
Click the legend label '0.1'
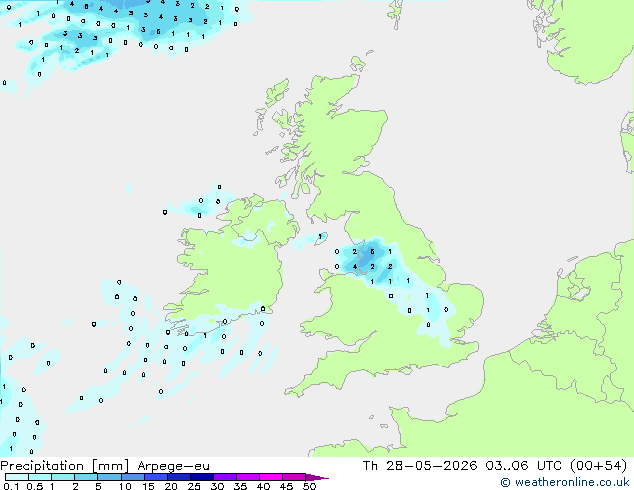pos(11,486)
